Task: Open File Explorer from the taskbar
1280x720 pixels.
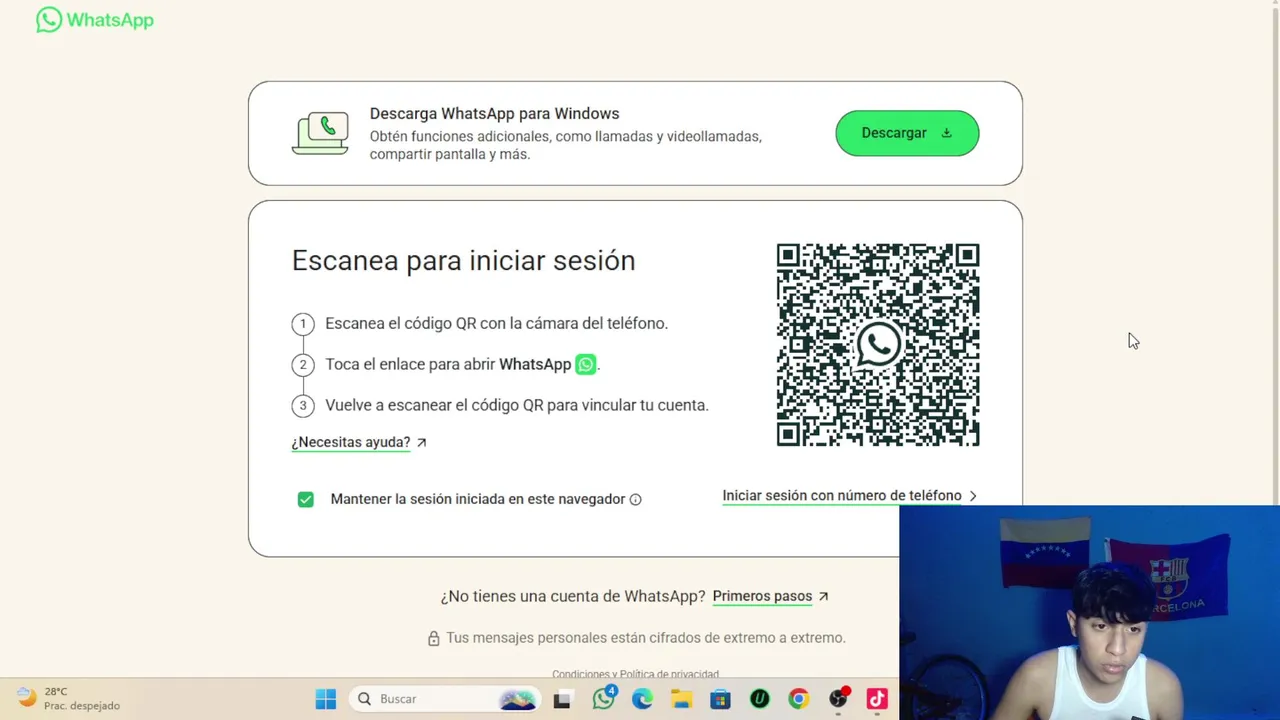Action: coord(681,699)
